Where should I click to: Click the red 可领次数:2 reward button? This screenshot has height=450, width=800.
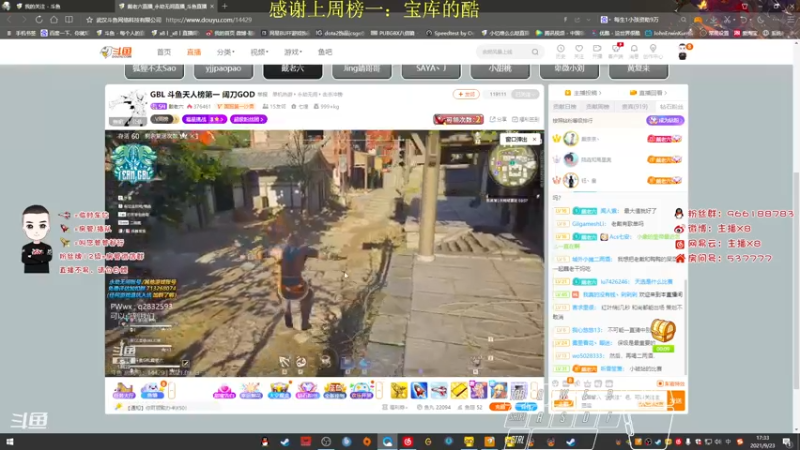point(458,119)
